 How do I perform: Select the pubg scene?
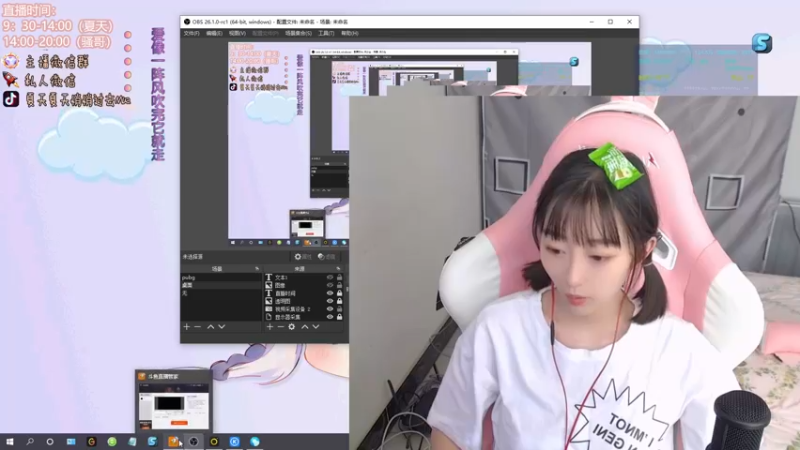[221, 277]
